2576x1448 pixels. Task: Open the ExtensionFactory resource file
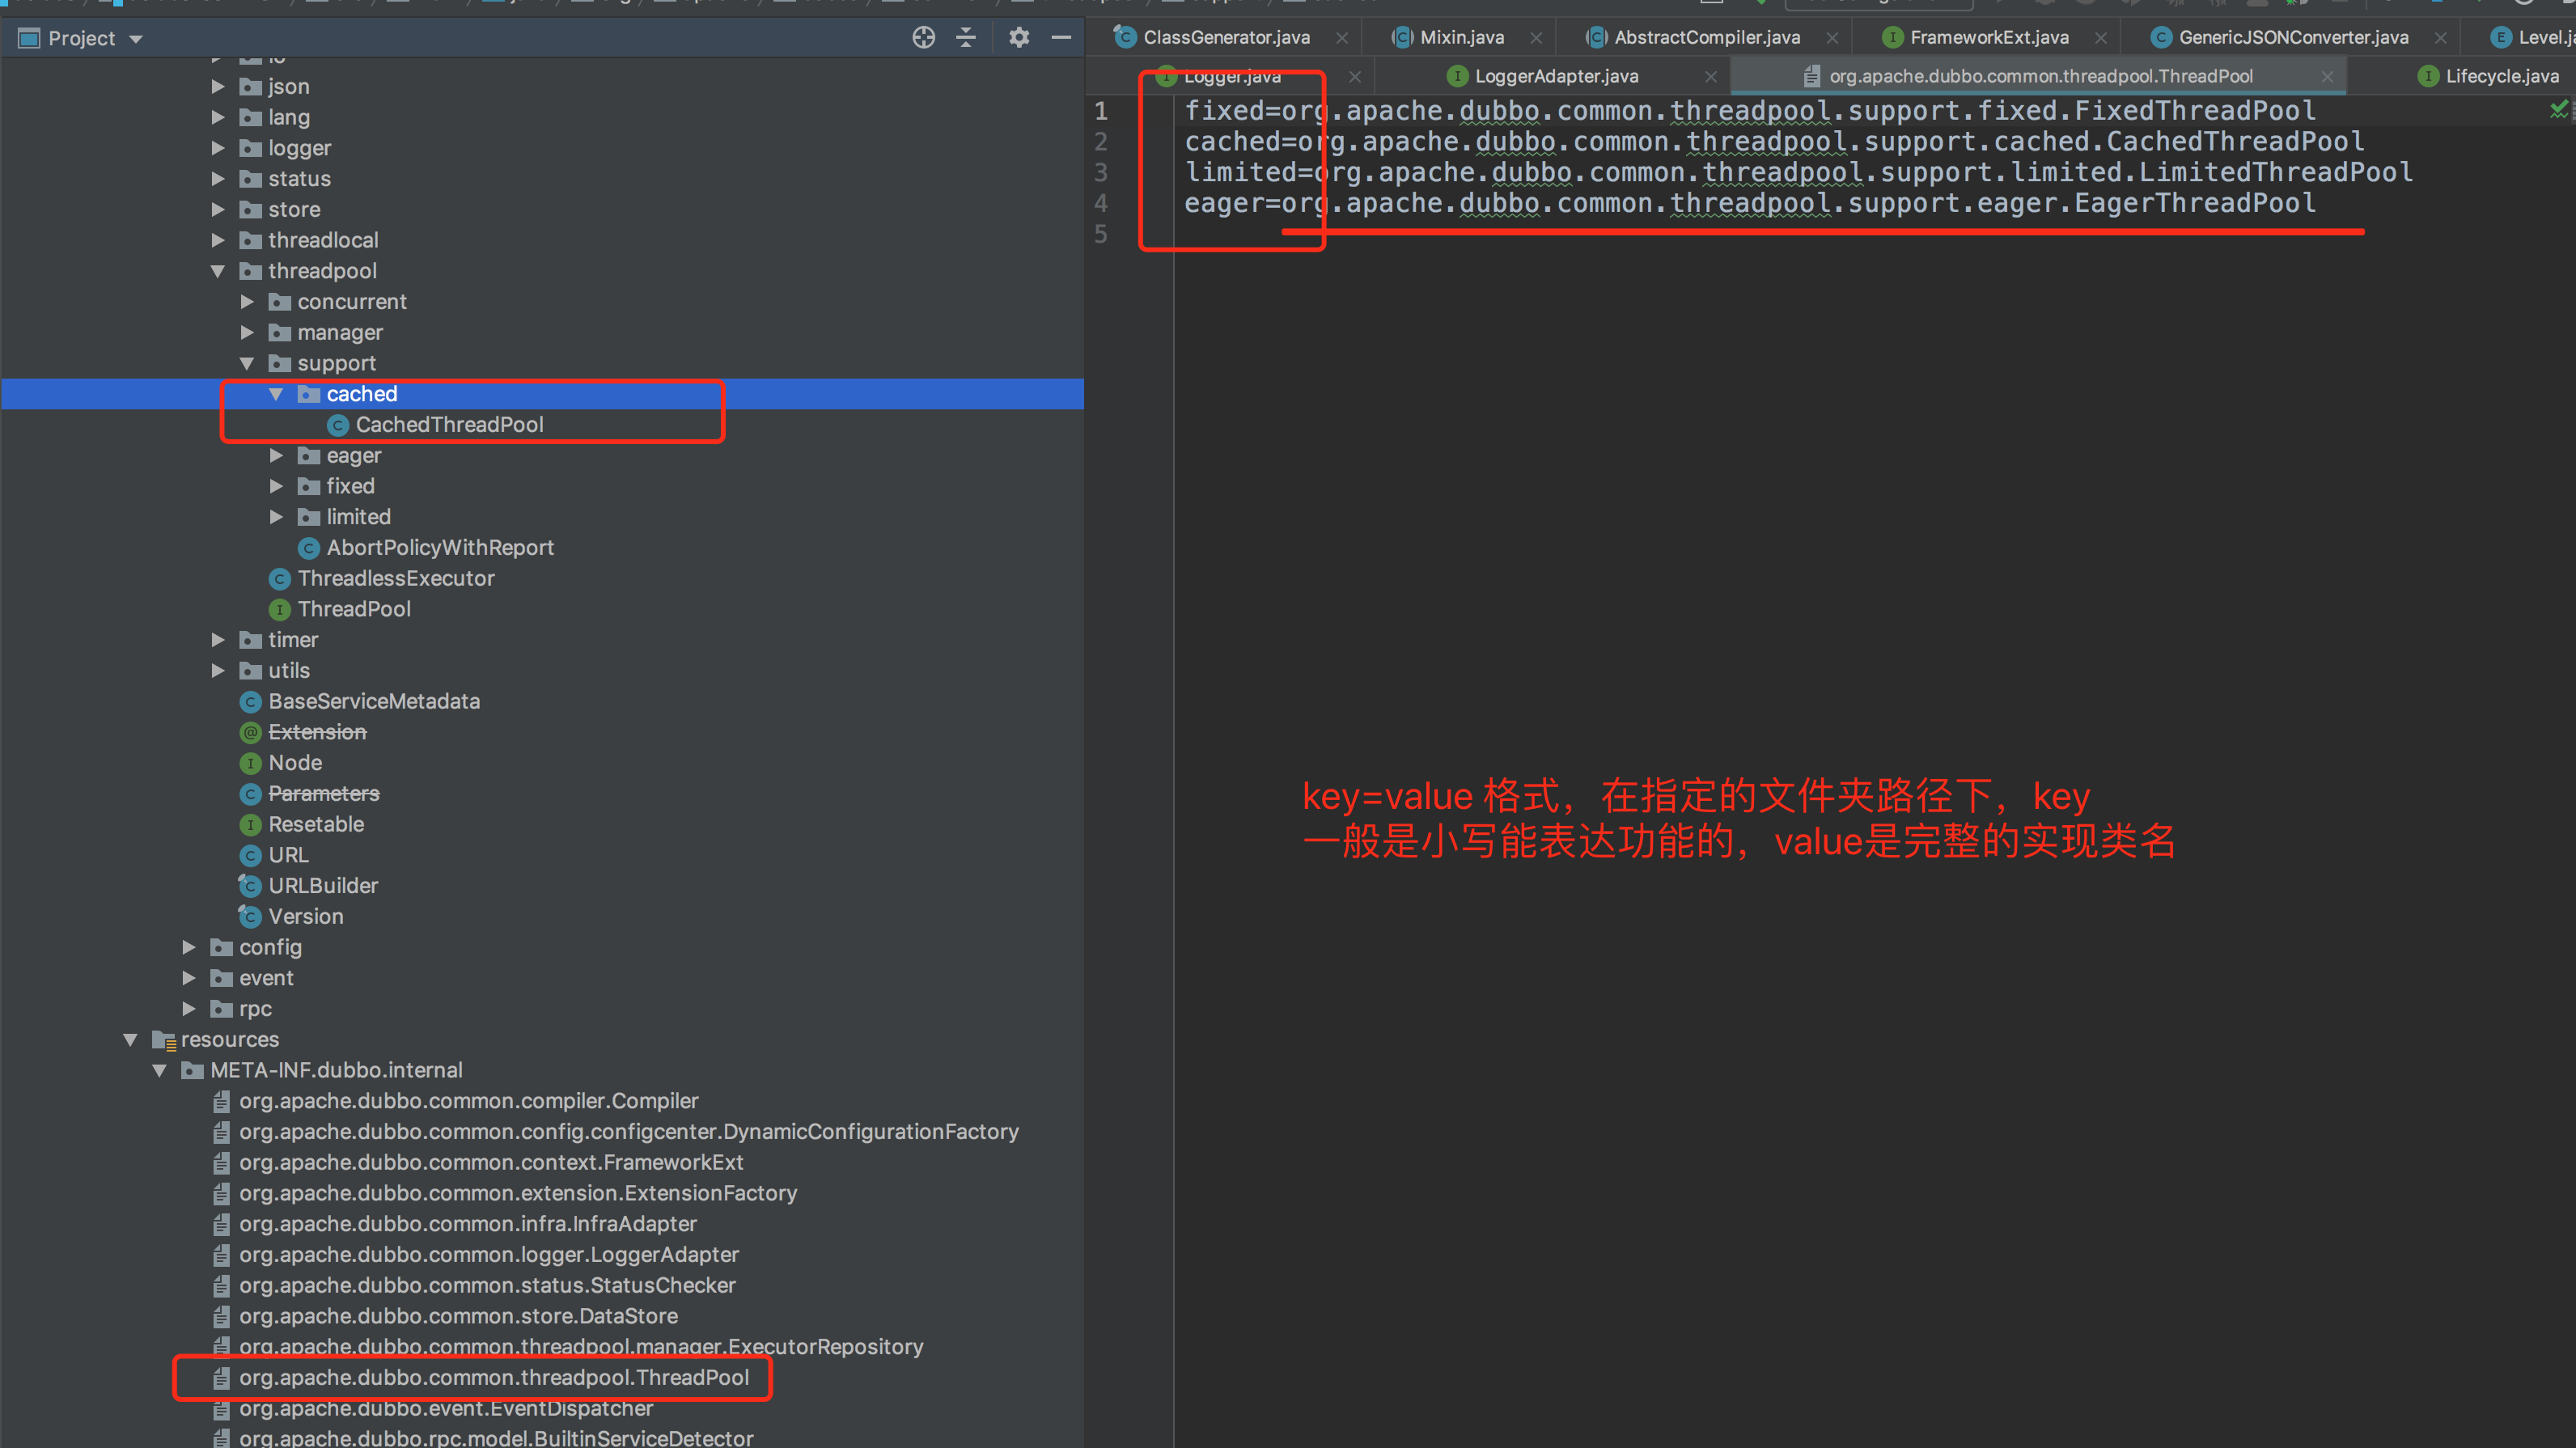[x=504, y=1193]
